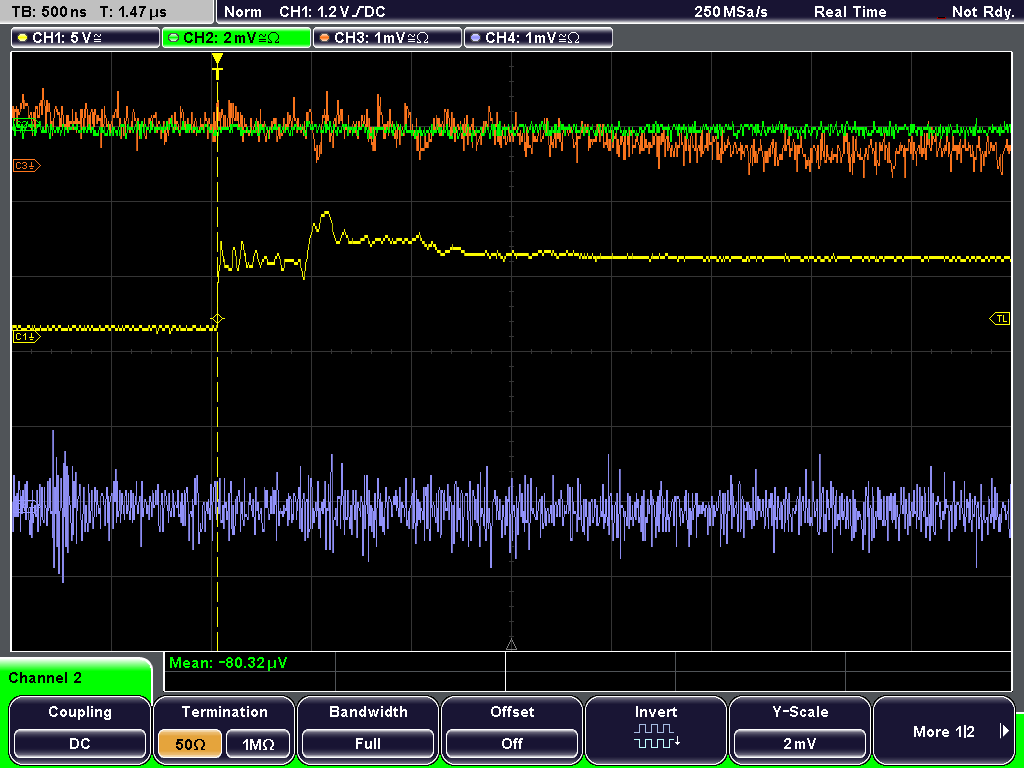The height and width of the screenshot is (768, 1024).
Task: Go to More 1|2 menu page
Action: (944, 729)
